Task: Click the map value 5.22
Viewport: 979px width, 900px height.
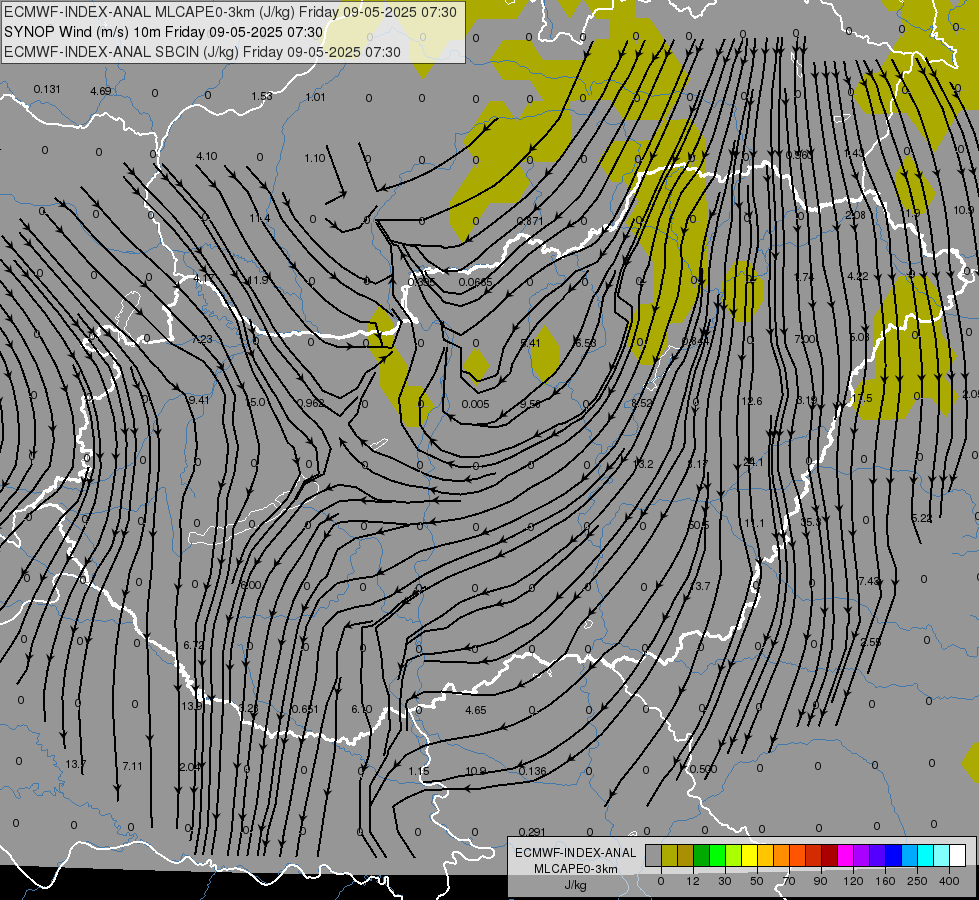Action: coord(922,518)
